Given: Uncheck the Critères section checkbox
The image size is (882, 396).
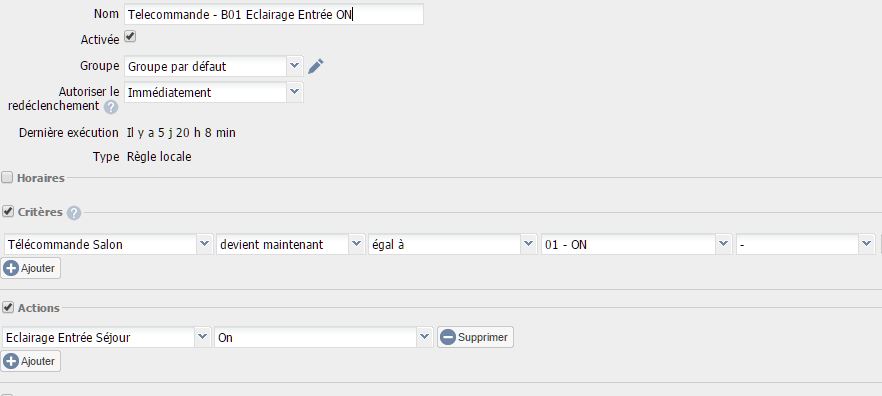Looking at the screenshot, I should point(8,212).
